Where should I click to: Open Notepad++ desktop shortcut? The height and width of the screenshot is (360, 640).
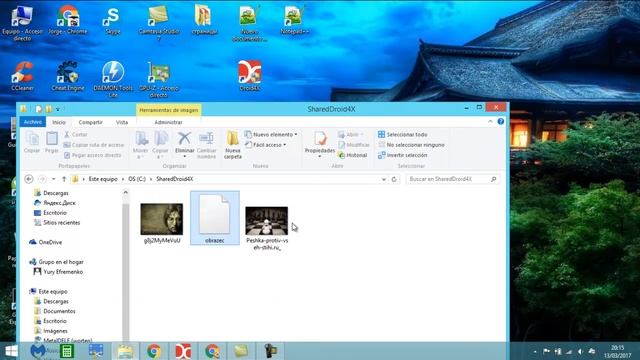[x=295, y=20]
